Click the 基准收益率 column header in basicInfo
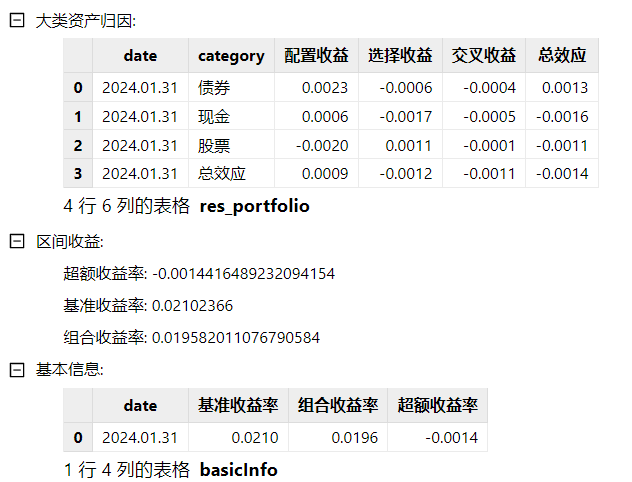 click(238, 406)
